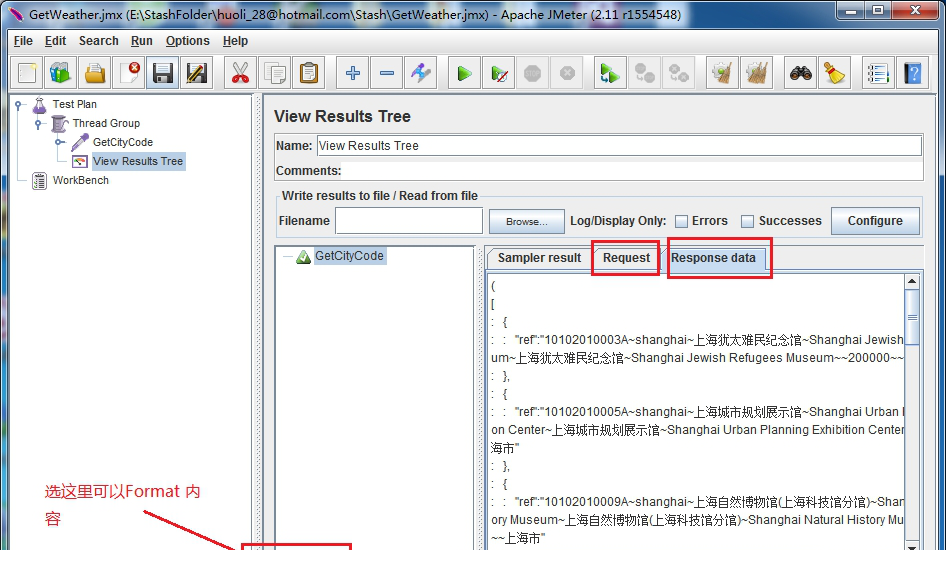Select WorkBench in the tree
This screenshot has height=572, width=946.
pos(80,180)
